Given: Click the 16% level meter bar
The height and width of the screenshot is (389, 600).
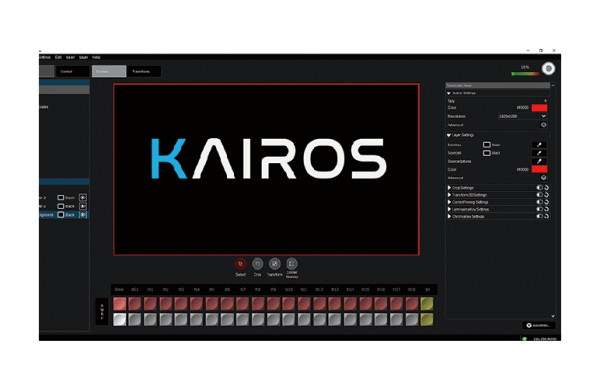Looking at the screenshot, I should pyautogui.click(x=525, y=73).
